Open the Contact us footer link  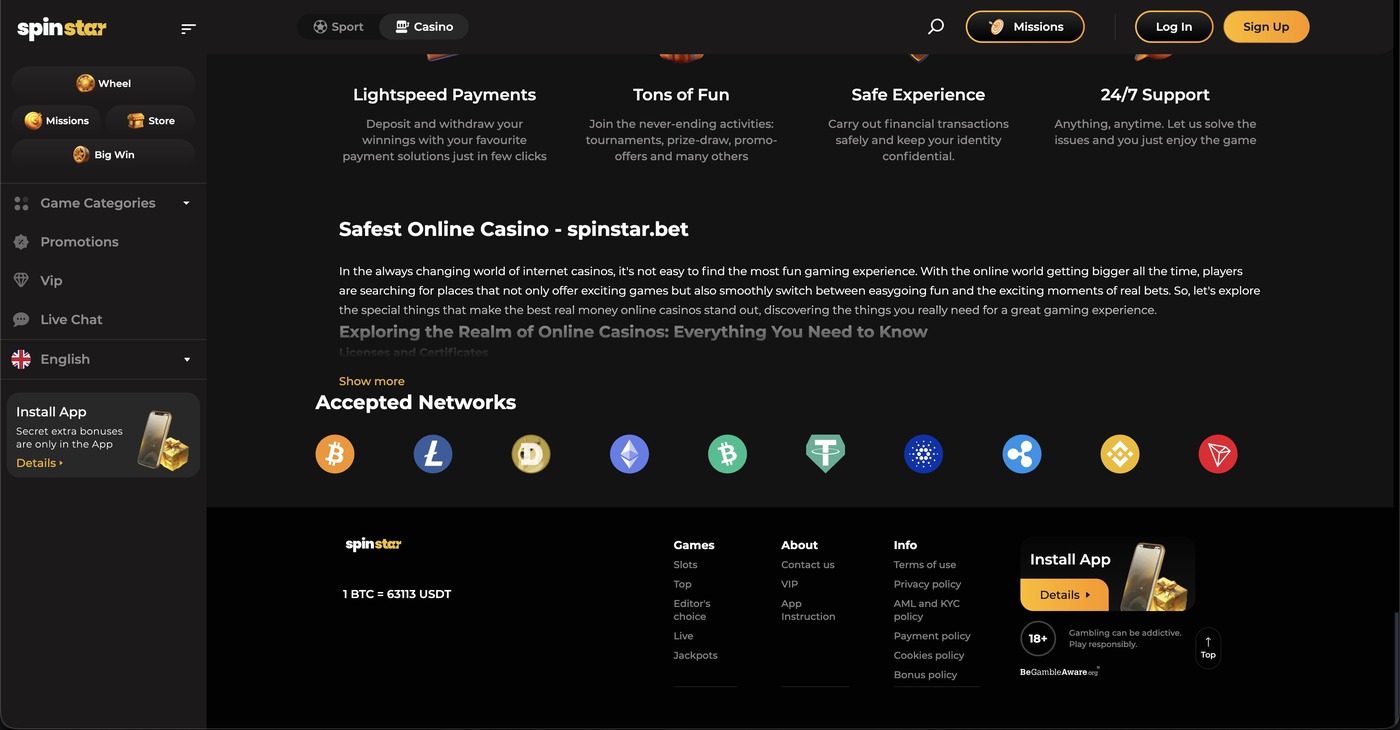click(808, 565)
